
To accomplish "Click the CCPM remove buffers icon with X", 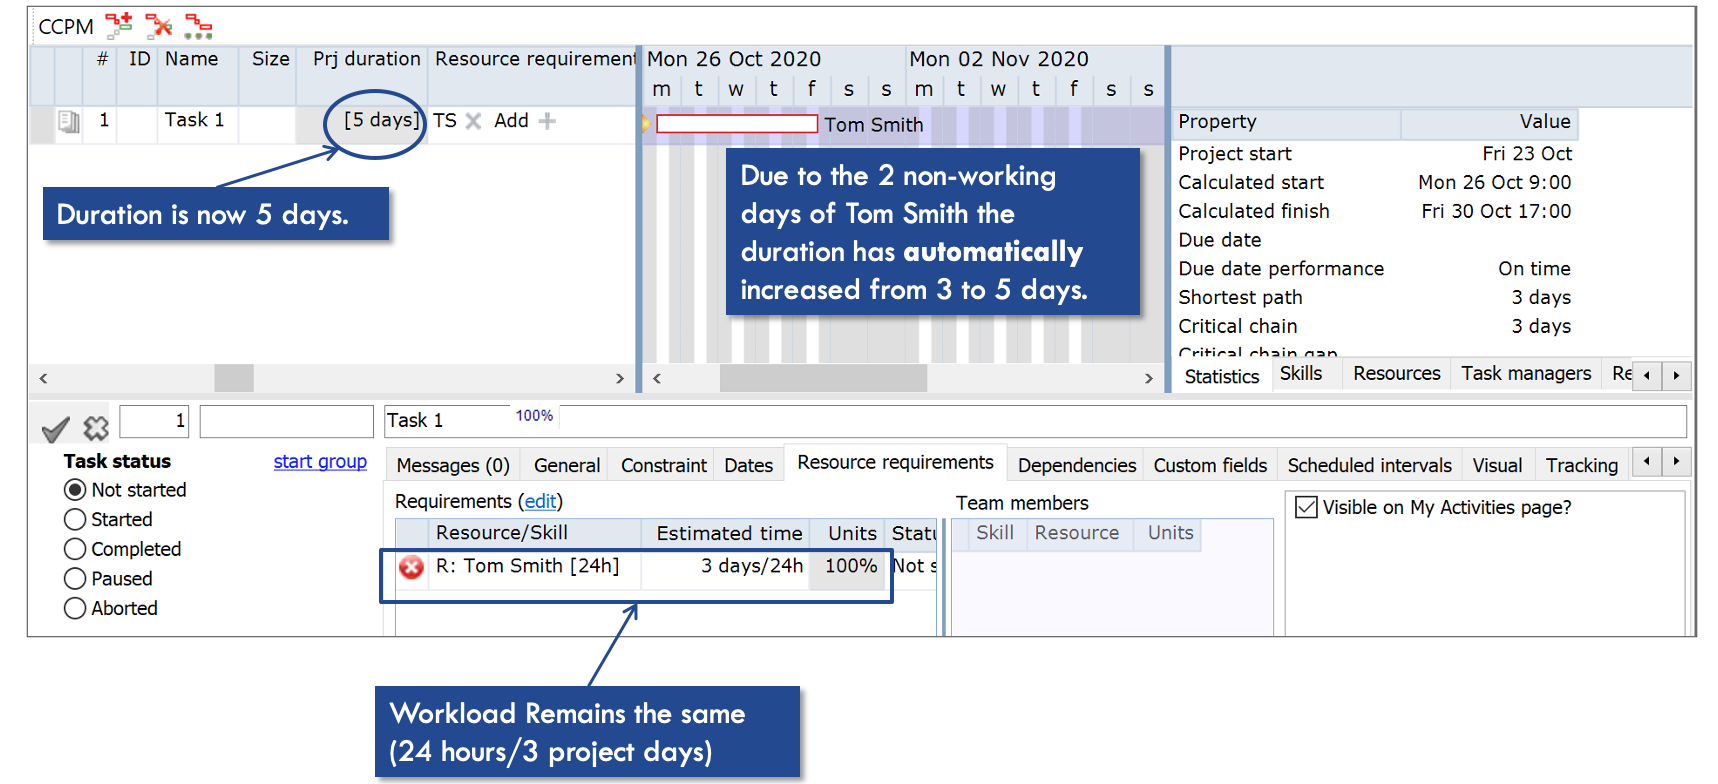I will (158, 25).
